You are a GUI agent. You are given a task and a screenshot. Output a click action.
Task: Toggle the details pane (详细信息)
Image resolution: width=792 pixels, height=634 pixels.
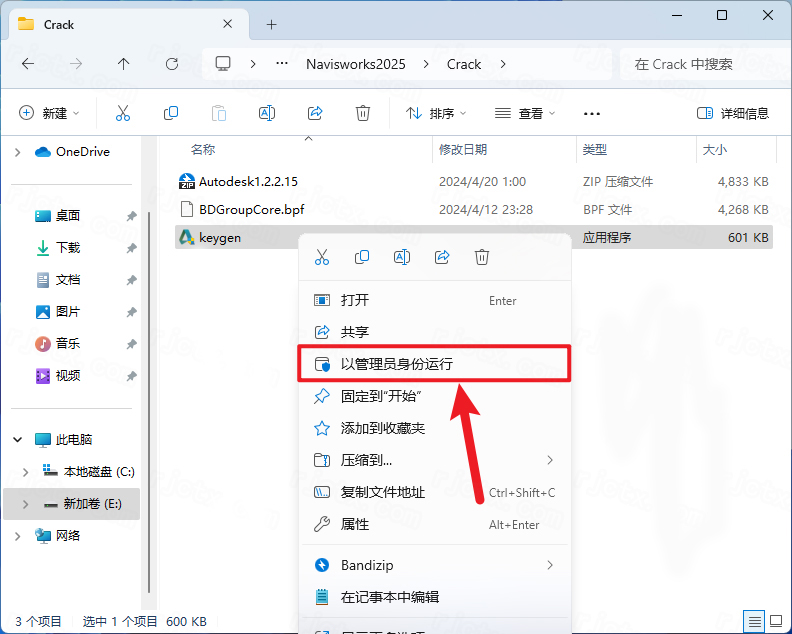click(733, 113)
